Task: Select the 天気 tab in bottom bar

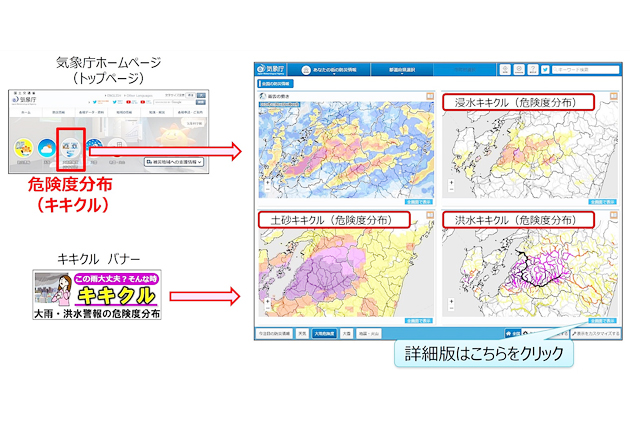Action: point(302,334)
